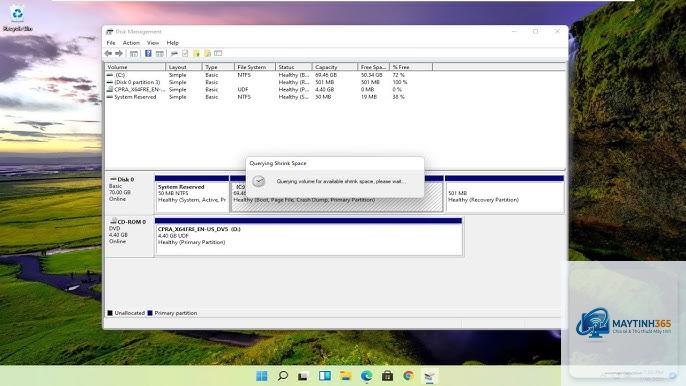Click the Back arrow in the toolbar

click(x=108, y=53)
